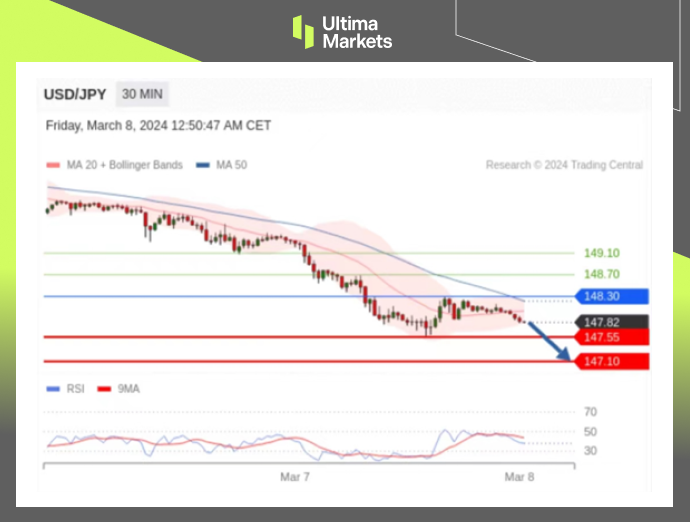Click the Friday, March 8, 2024 timestamp
Screen dimensions: 690x522
158,126
